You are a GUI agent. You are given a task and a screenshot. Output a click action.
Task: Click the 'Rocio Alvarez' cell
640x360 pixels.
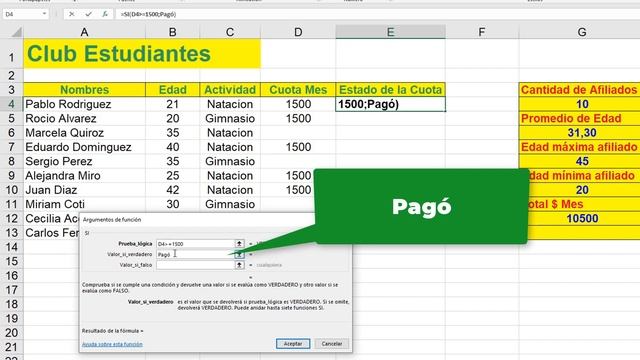[x=84, y=118]
